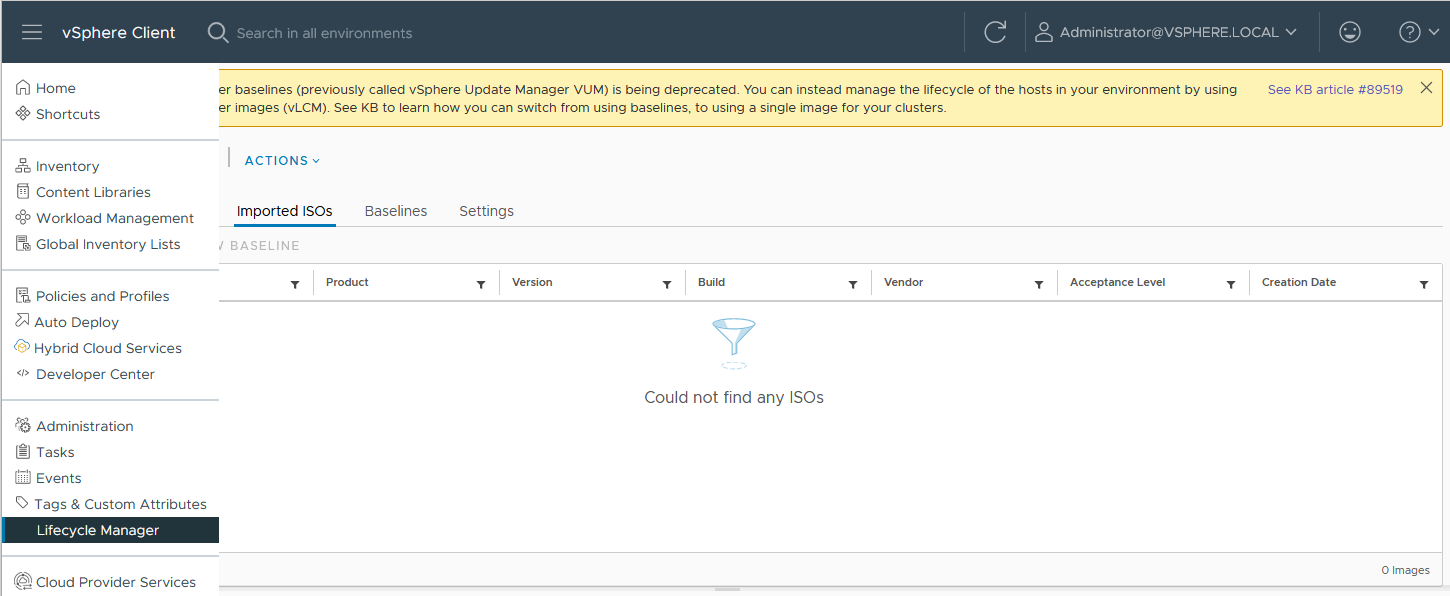Click the Version column filter icon
Image resolution: width=1450 pixels, height=596 pixels.
pyautogui.click(x=667, y=284)
